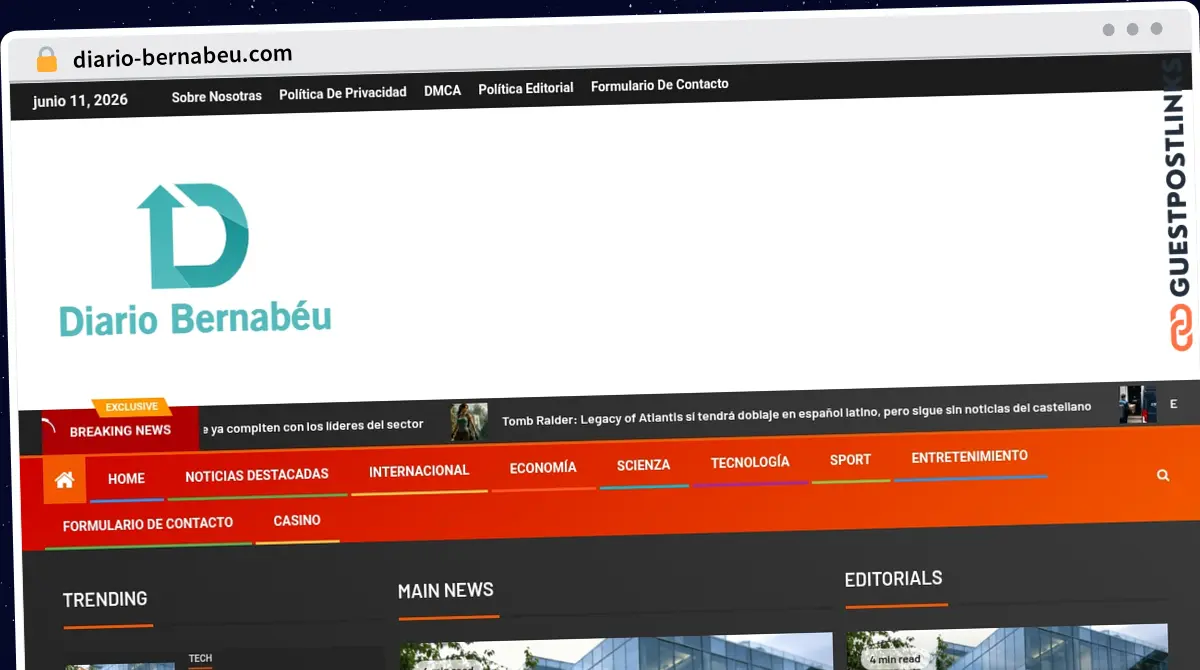Screen dimensions: 1200x670
Task: Click the junio 11, 2026 date text
Action: pos(80,100)
